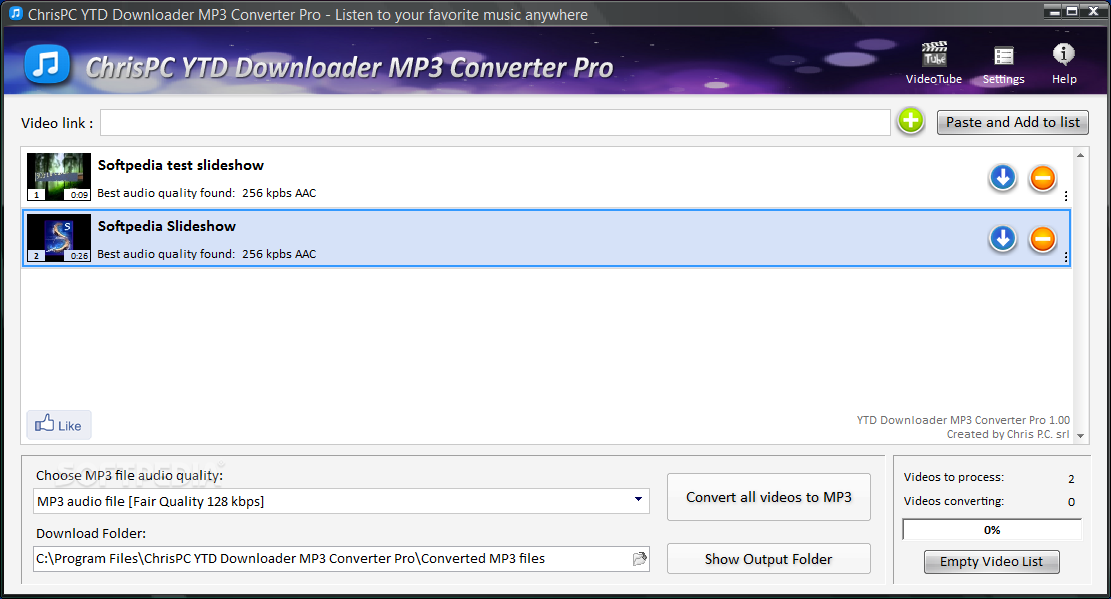Remove Softpedia Slideshow from list

coord(1042,239)
